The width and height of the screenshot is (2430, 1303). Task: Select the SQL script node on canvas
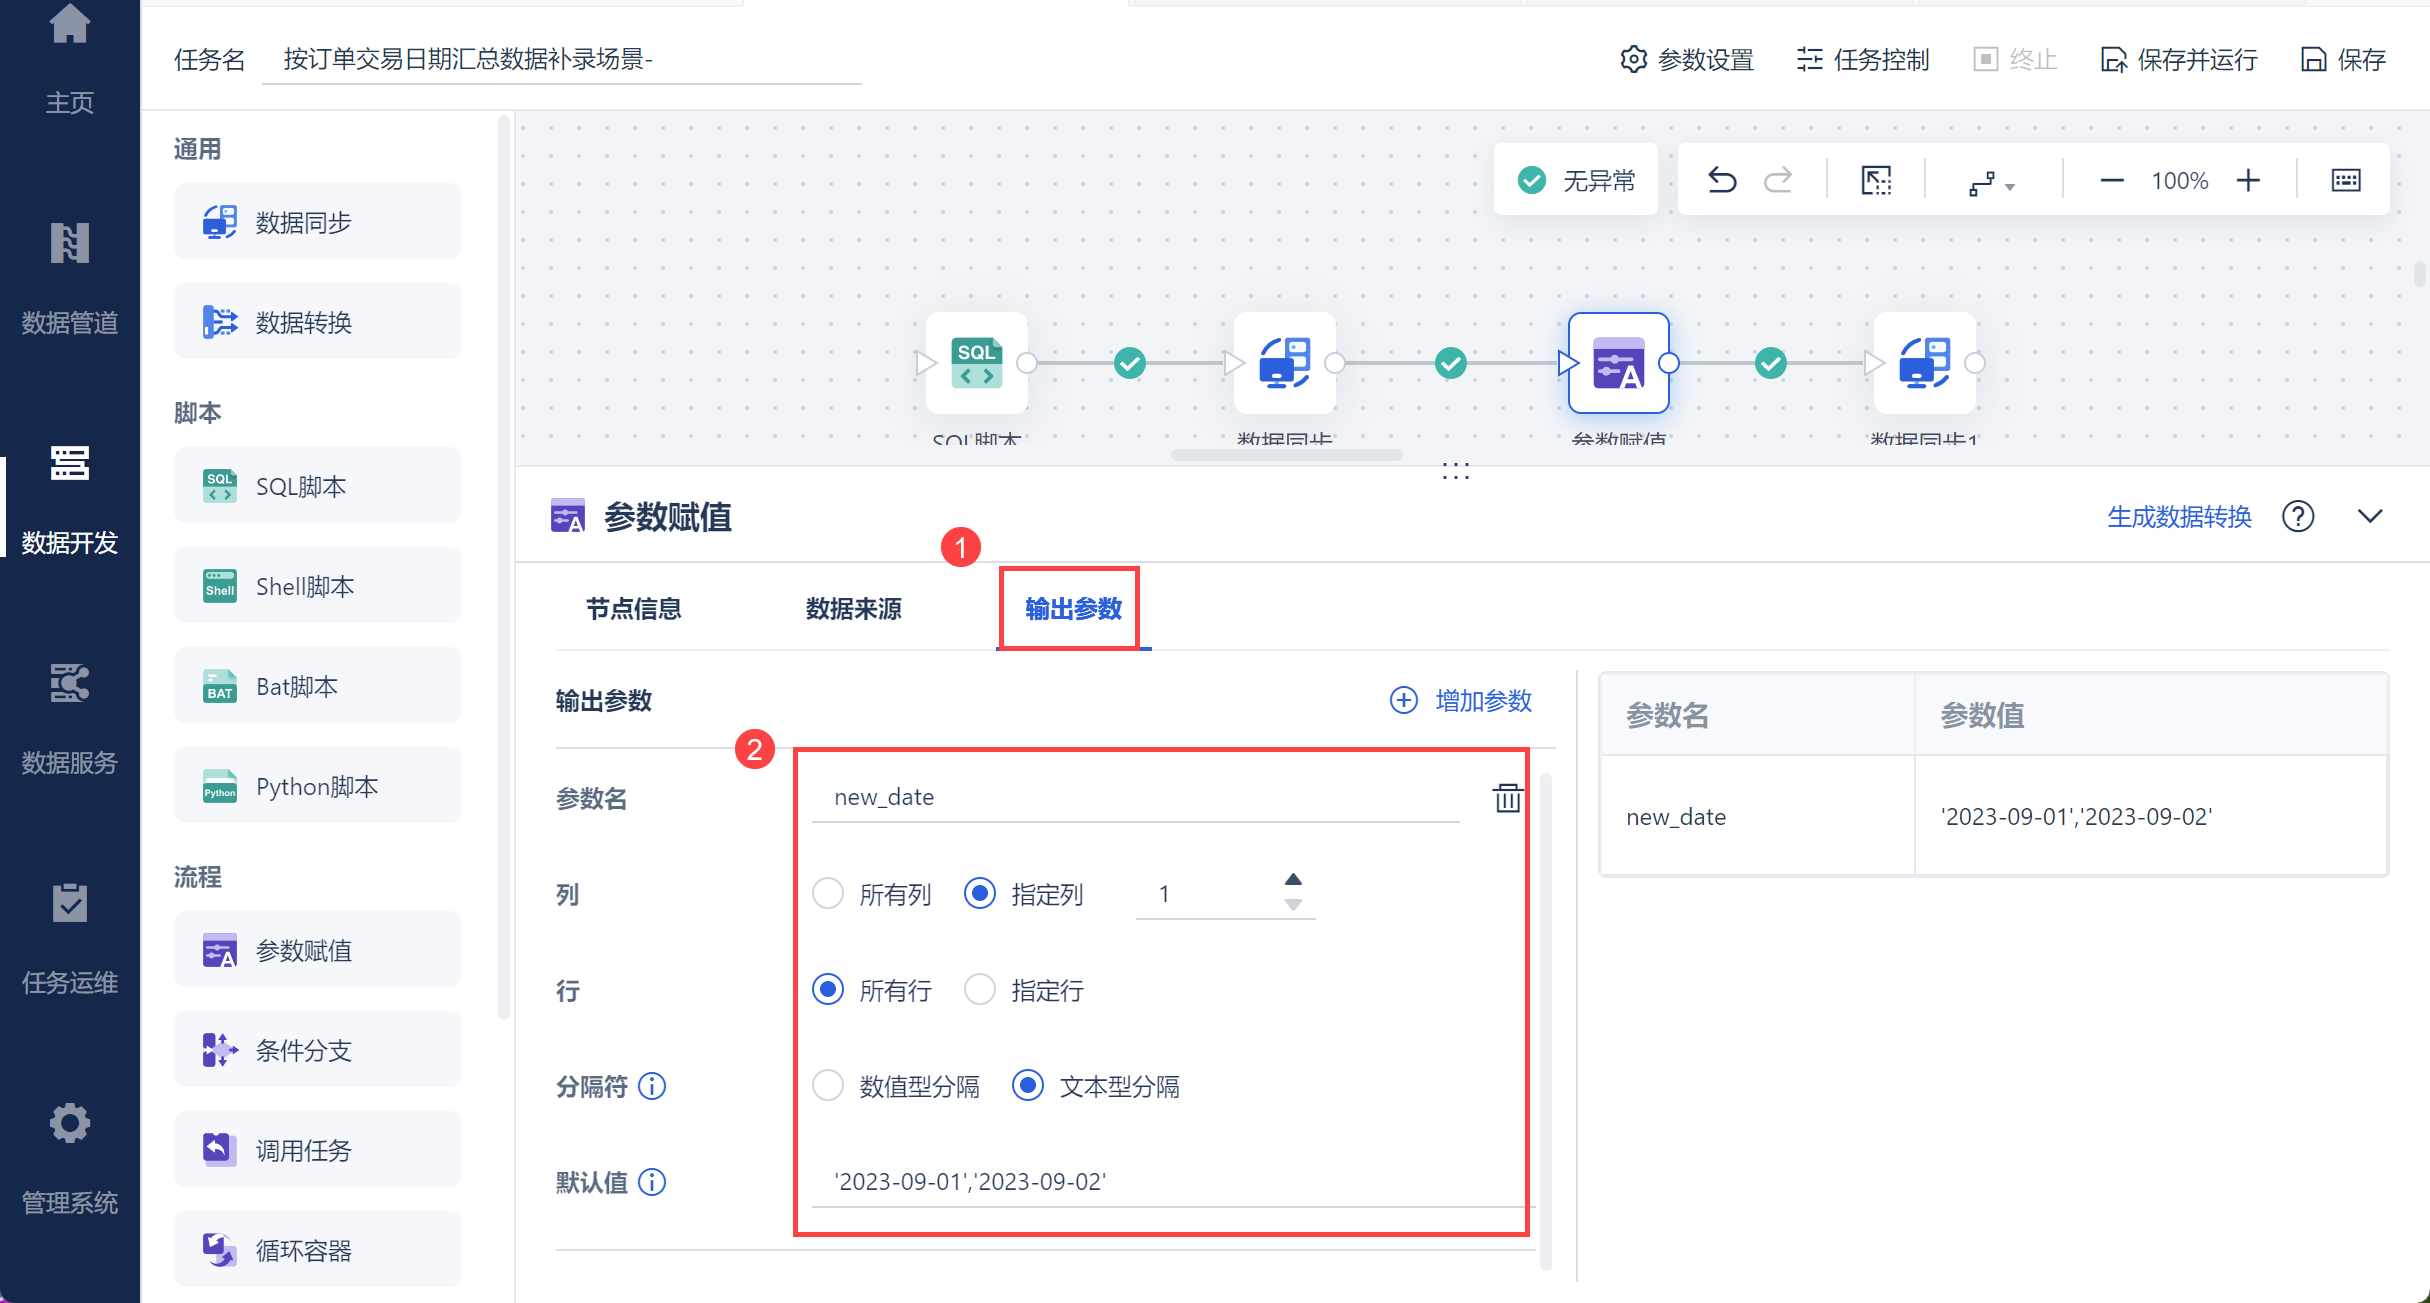coord(976,363)
